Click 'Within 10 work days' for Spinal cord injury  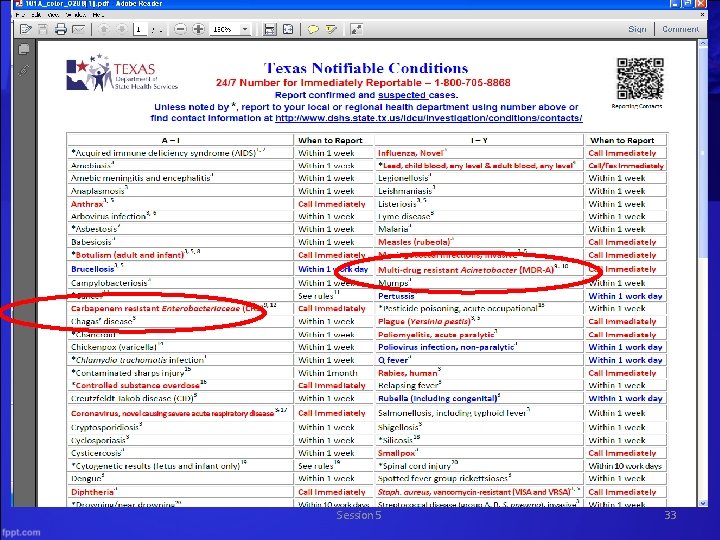pos(625,466)
